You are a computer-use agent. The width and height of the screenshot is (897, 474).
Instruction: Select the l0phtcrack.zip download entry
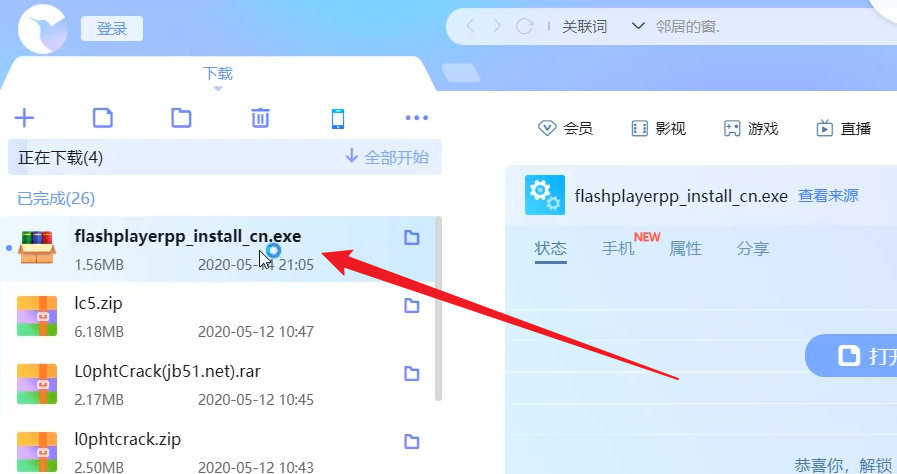pos(200,450)
